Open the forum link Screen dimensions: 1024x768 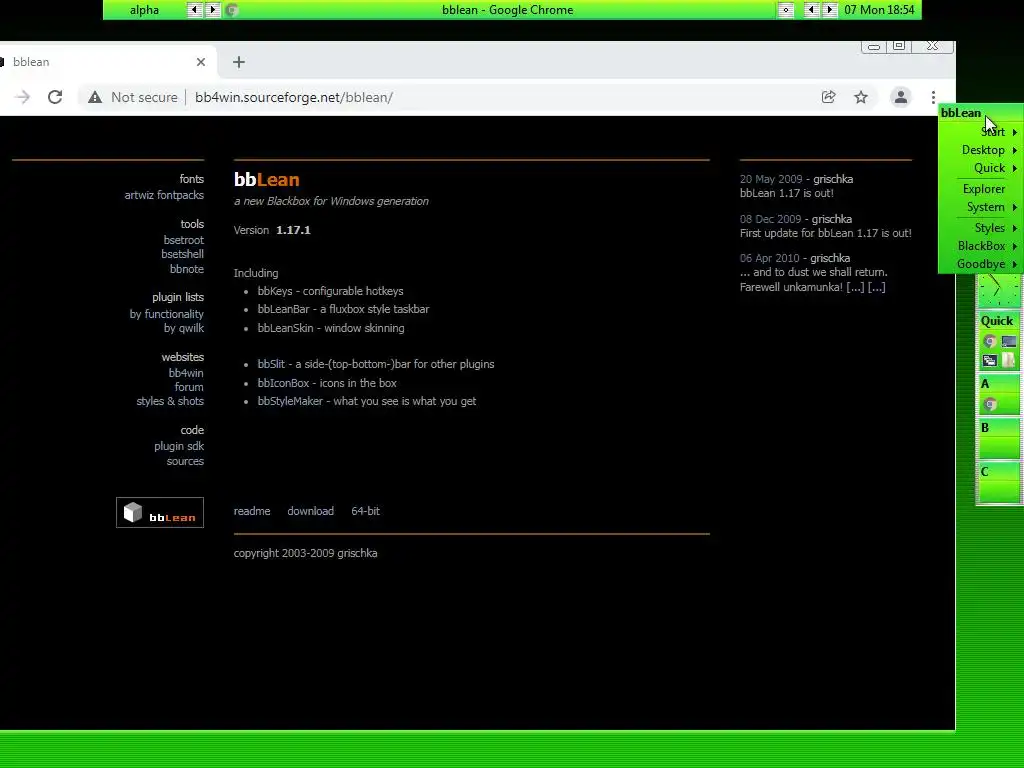[189, 387]
